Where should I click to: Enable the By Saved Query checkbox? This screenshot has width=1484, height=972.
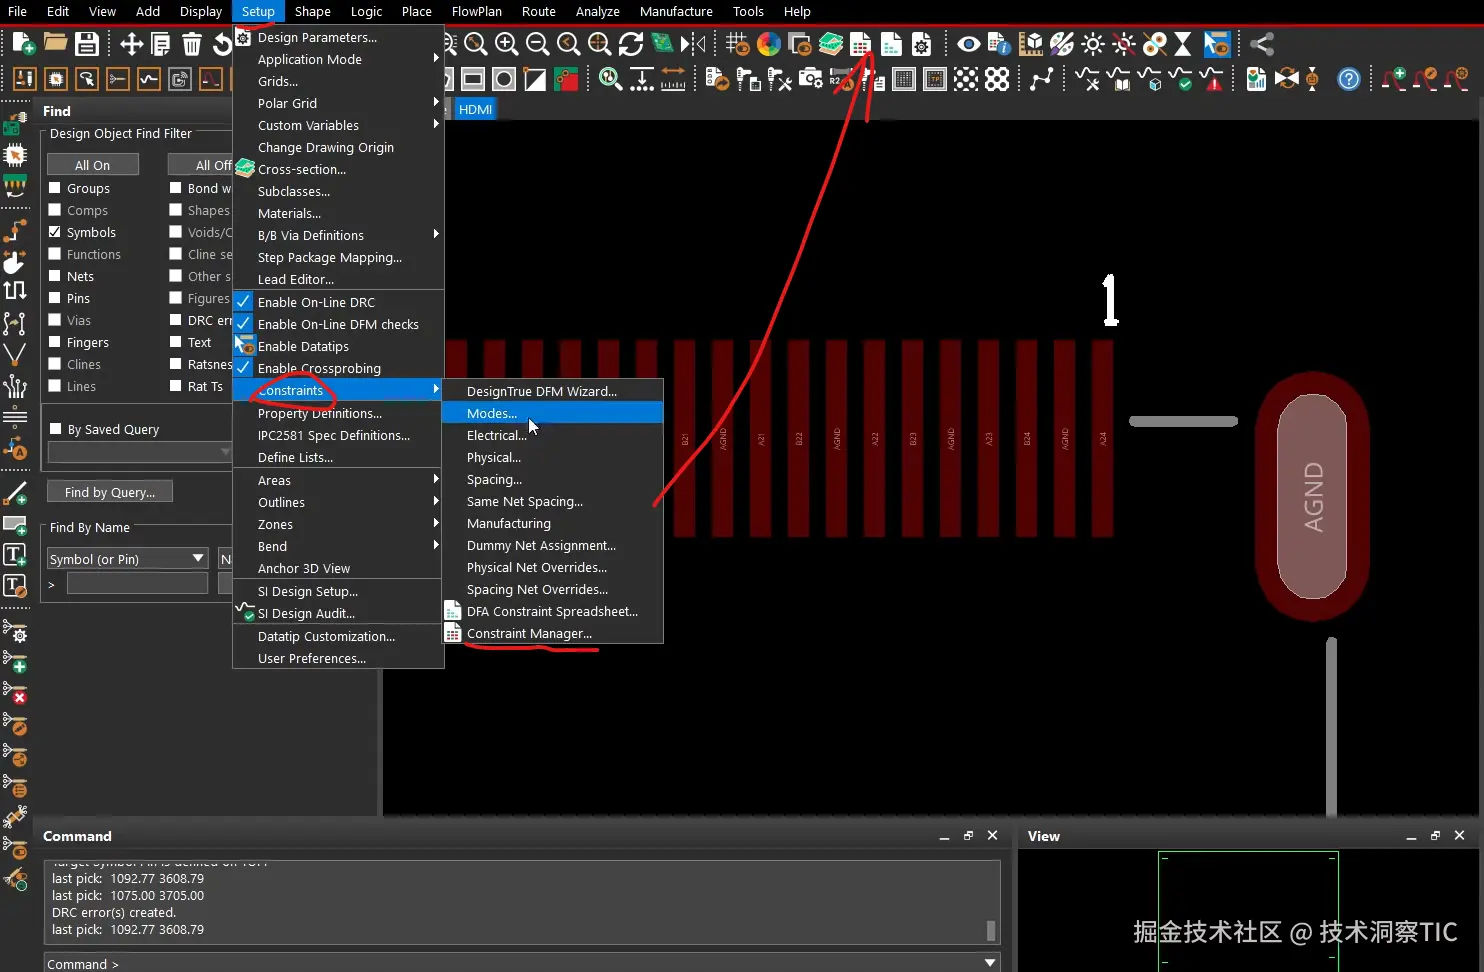click(x=56, y=429)
